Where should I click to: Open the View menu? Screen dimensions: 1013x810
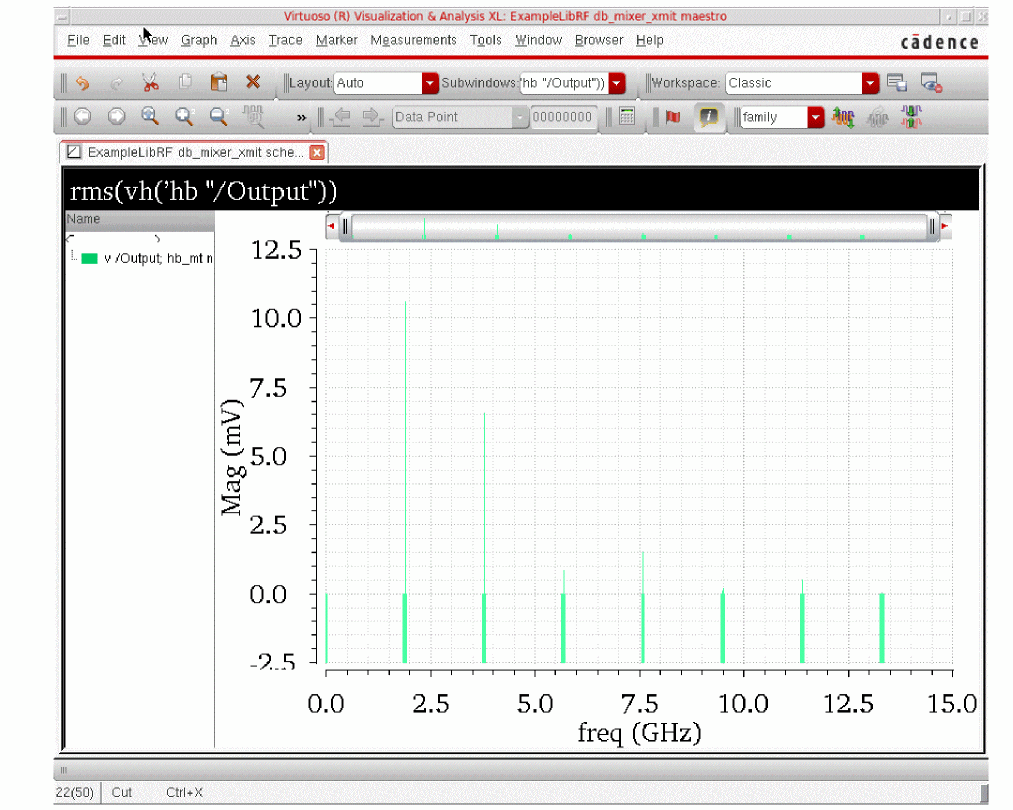(153, 40)
